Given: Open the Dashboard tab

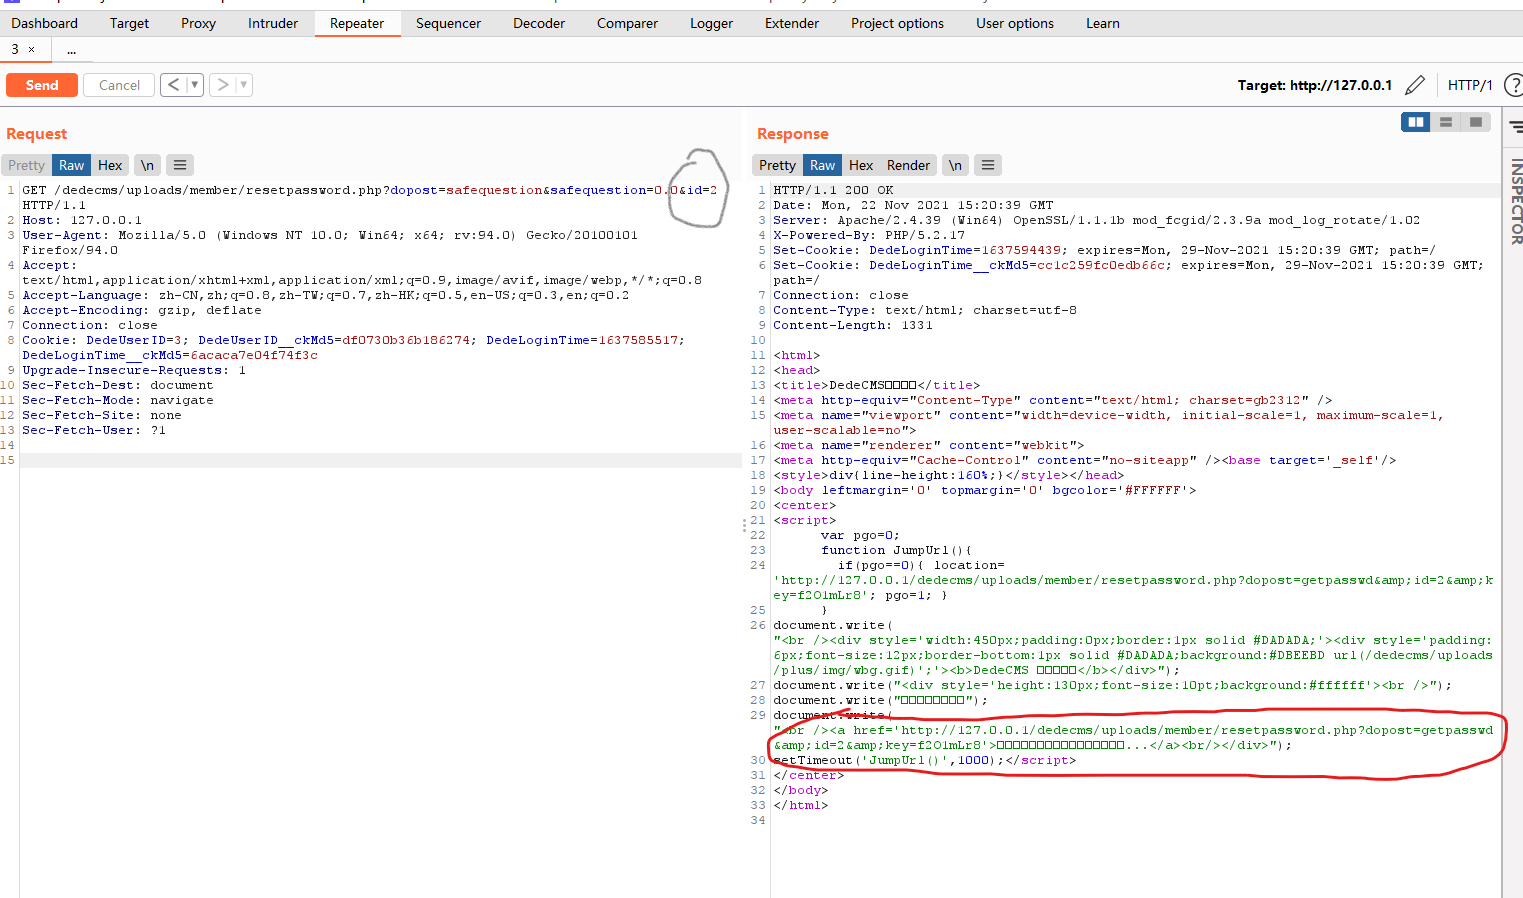Looking at the screenshot, I should point(44,23).
